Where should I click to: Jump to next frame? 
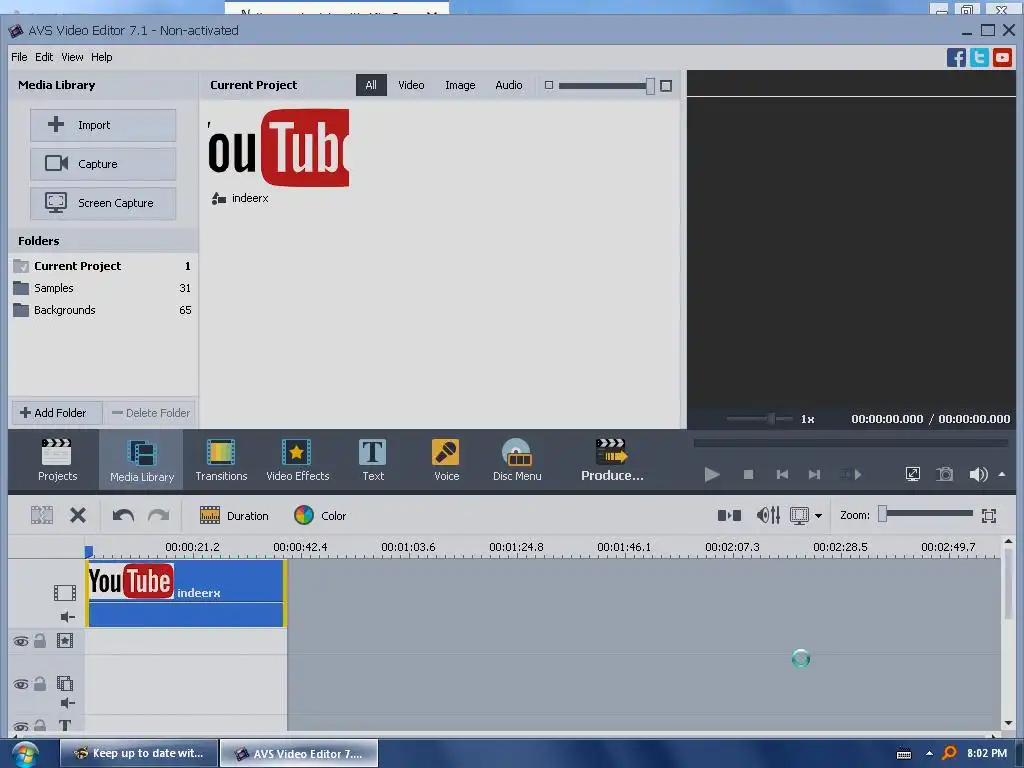click(x=814, y=475)
